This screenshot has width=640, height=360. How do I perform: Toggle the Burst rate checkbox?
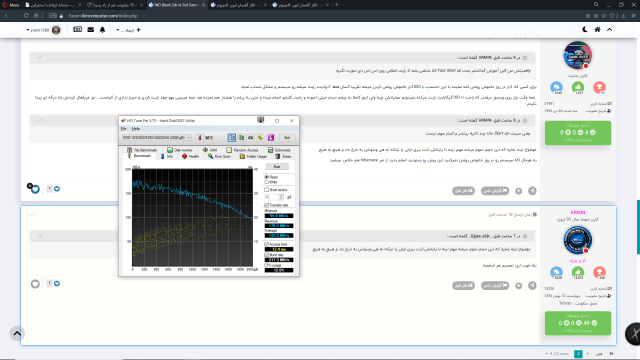pos(267,255)
